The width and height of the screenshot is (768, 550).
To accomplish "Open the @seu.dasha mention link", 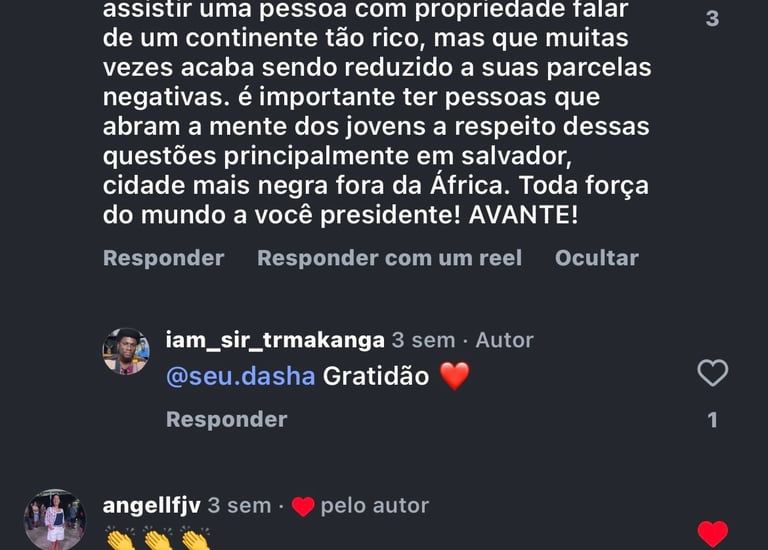I will click(240, 376).
